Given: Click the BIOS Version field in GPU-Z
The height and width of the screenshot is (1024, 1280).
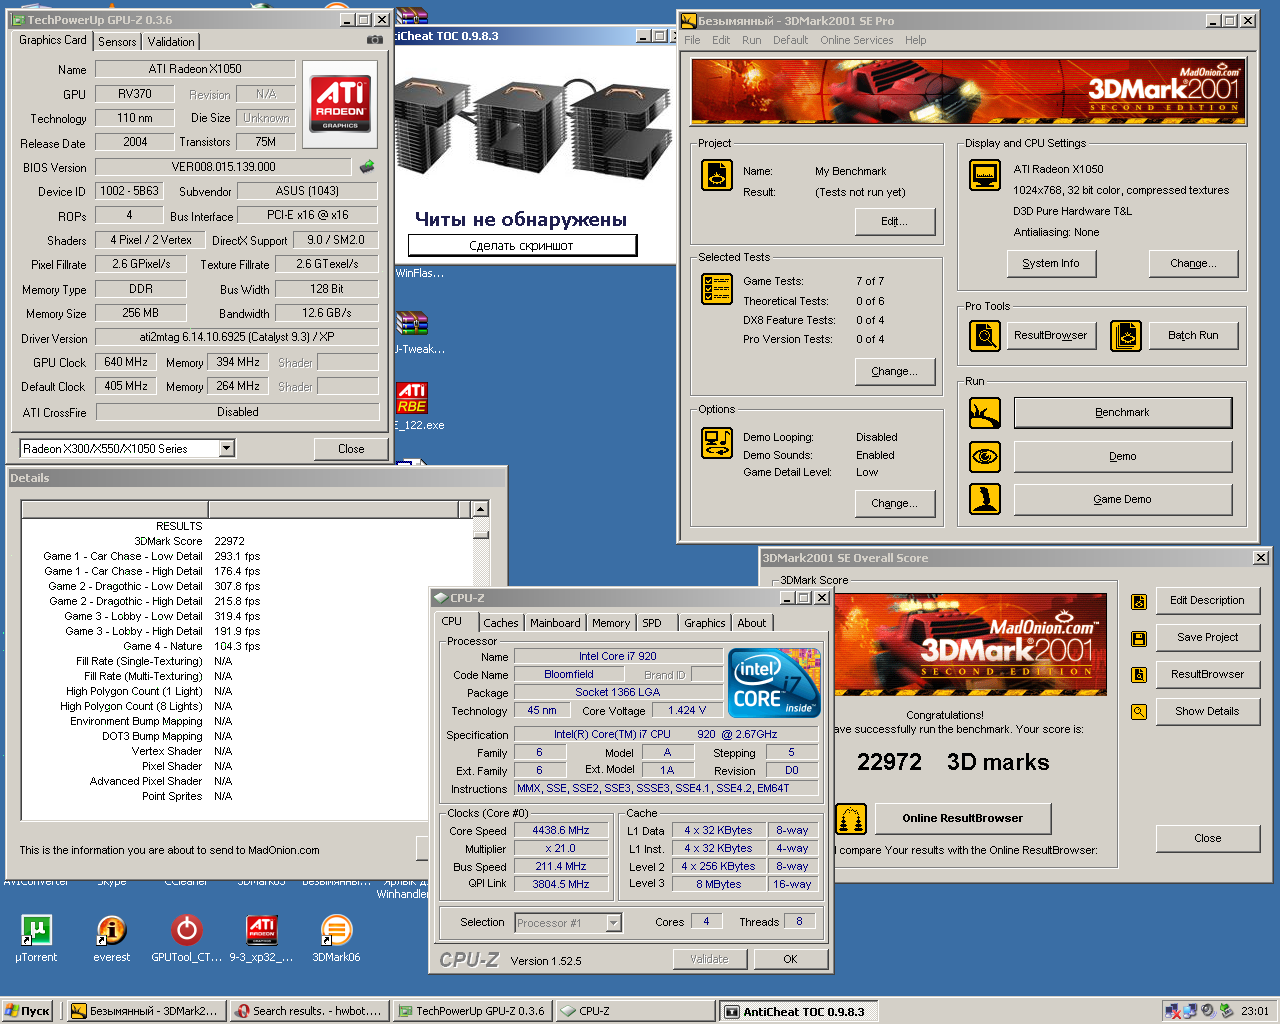Looking at the screenshot, I should click(223, 167).
